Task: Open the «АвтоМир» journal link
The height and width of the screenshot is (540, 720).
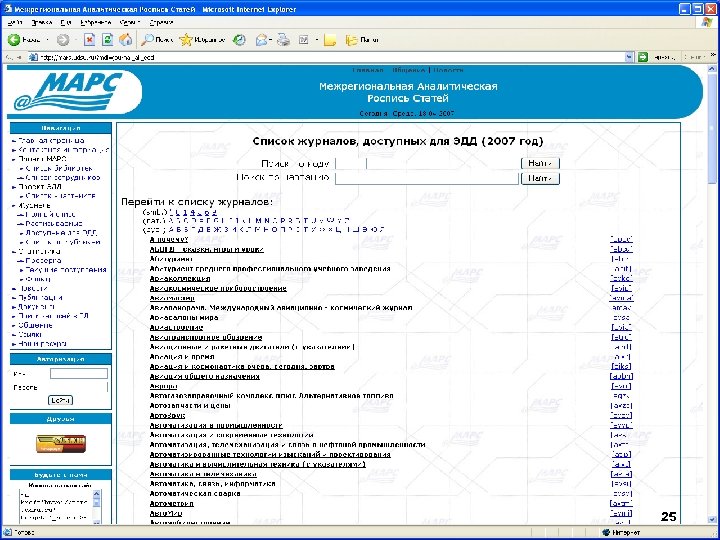Action: [x=166, y=513]
